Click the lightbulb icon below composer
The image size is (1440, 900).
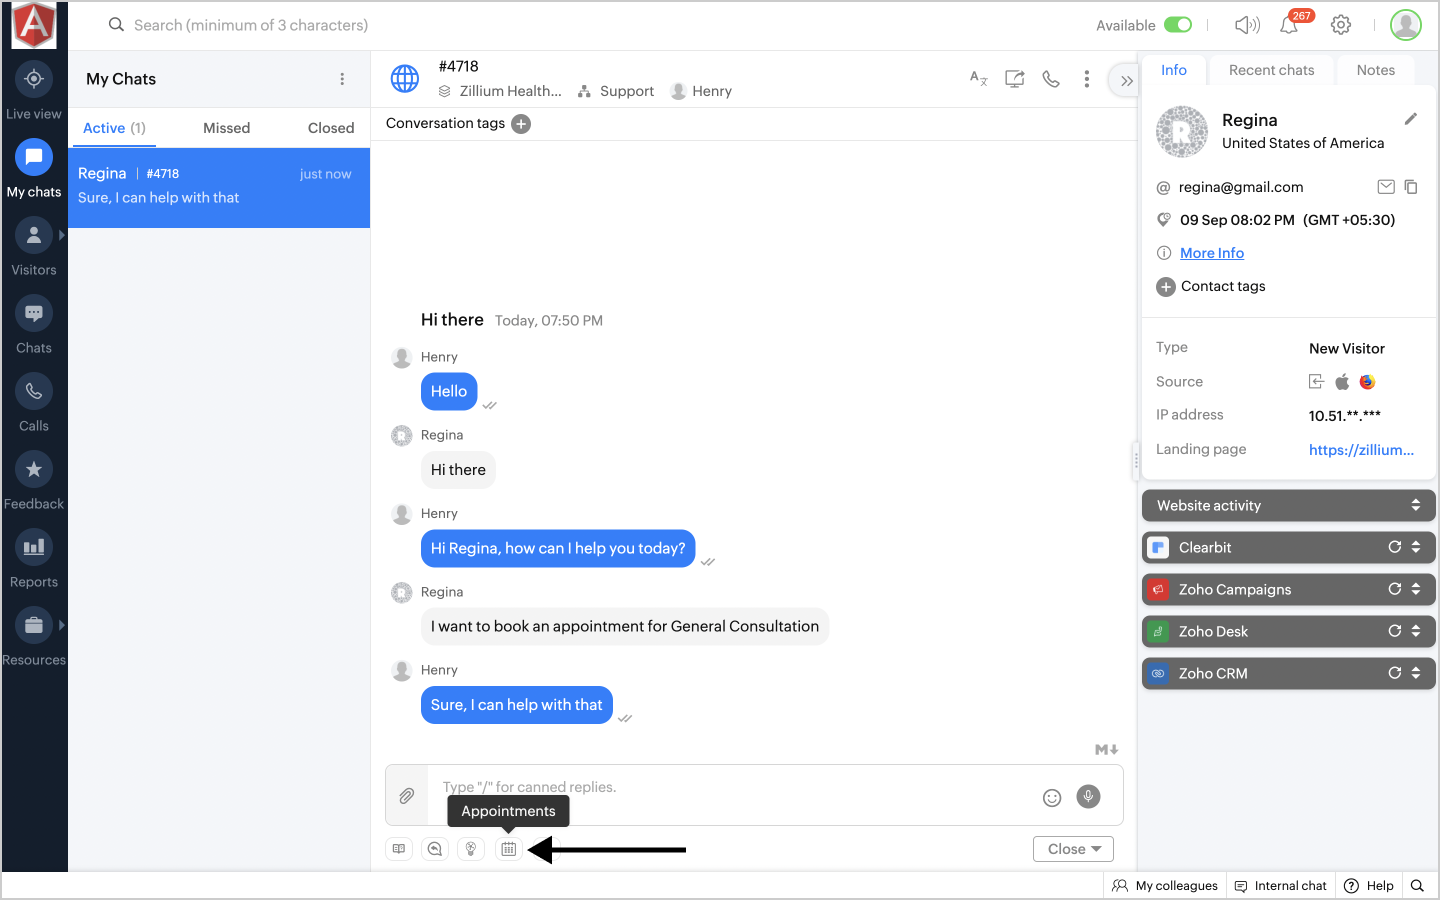[471, 849]
